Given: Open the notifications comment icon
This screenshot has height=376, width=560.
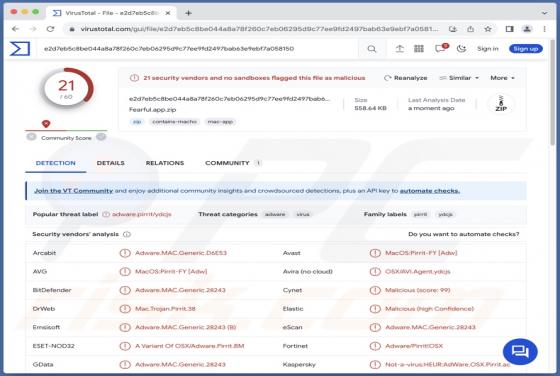Looking at the screenshot, I should pos(440,49).
